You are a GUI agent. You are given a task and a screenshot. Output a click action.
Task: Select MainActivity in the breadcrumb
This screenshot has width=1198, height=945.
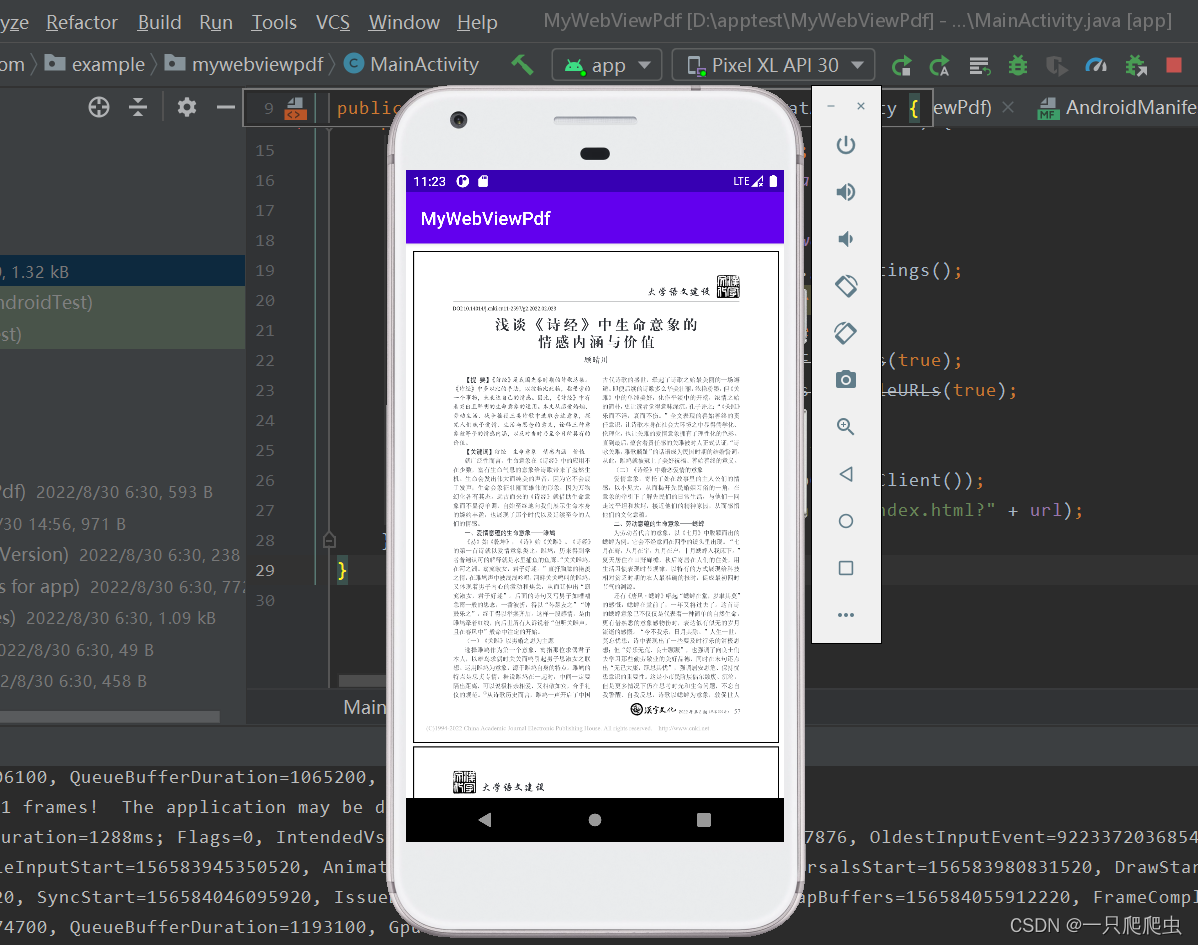412,64
